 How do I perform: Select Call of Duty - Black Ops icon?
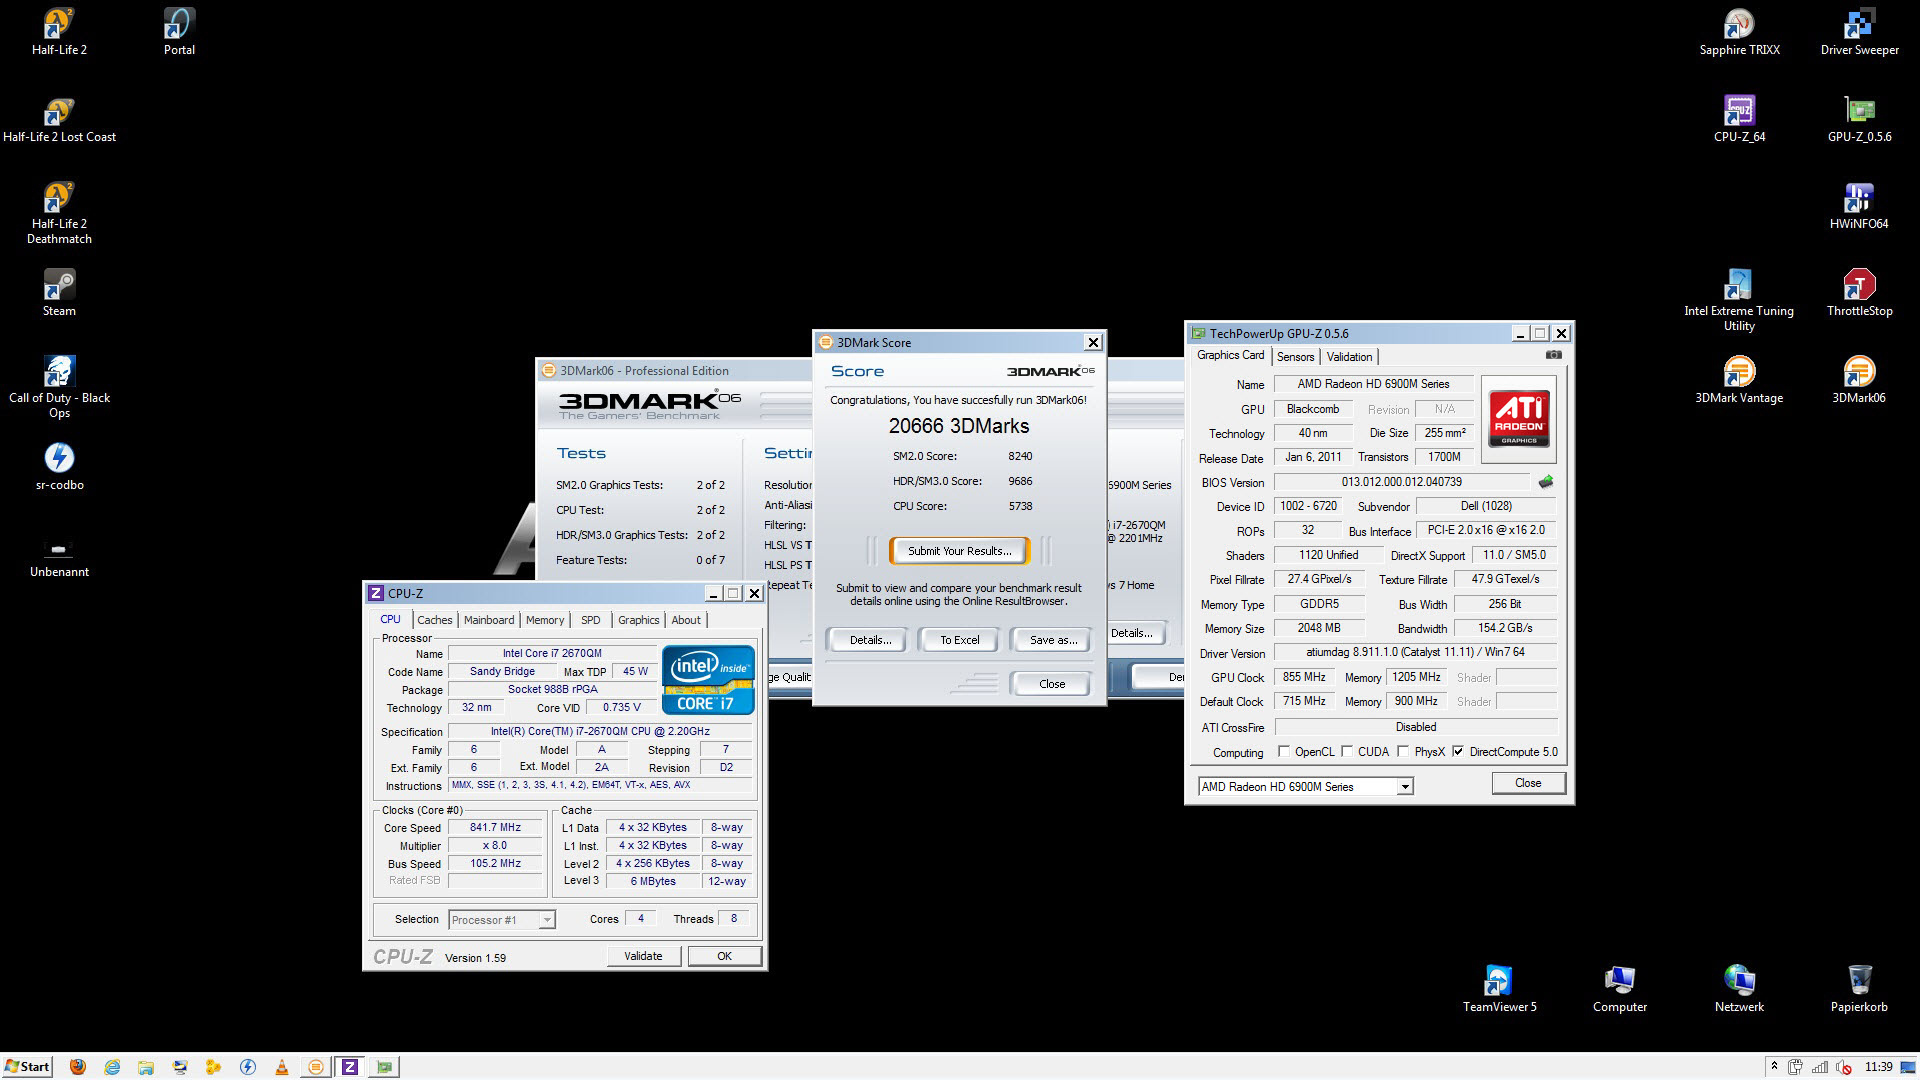(x=59, y=386)
